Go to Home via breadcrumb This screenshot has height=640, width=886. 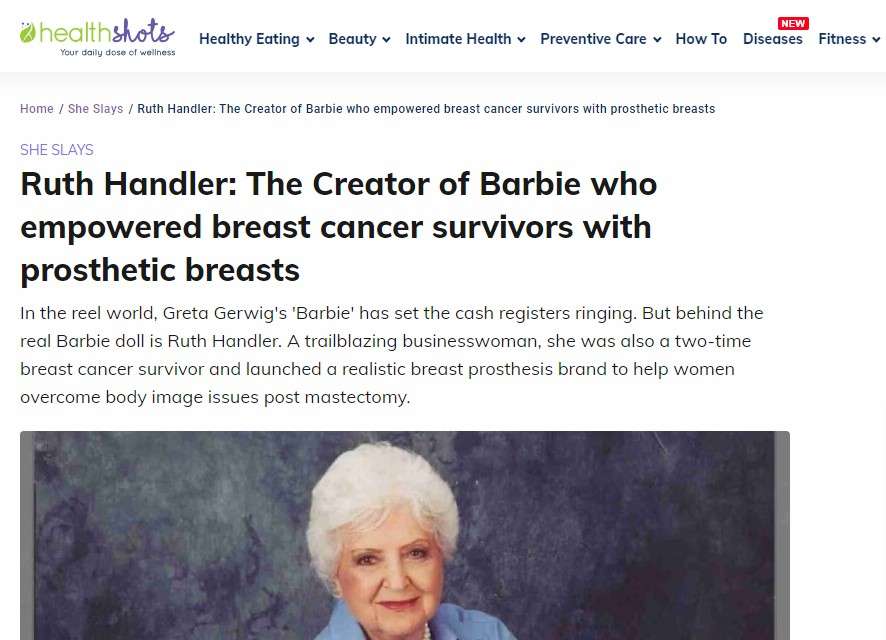pos(37,109)
